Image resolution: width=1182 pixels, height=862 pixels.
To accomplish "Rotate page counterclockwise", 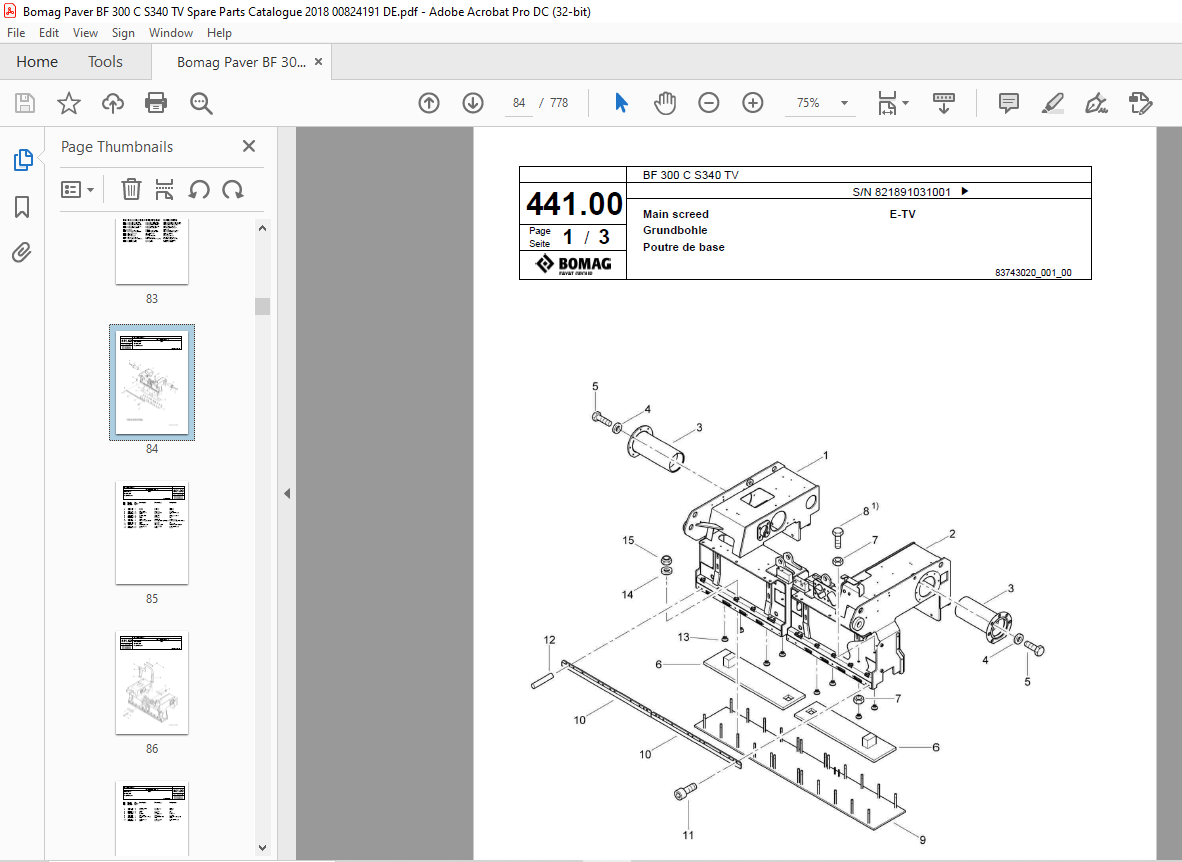I will (x=199, y=189).
